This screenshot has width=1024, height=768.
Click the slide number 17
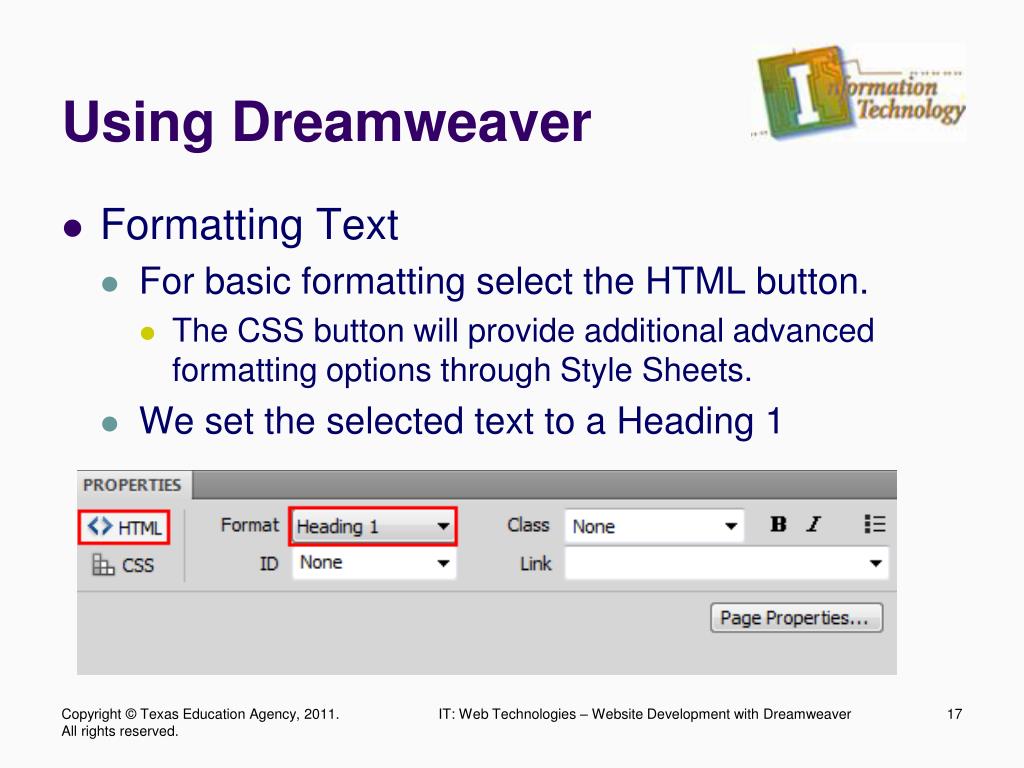[x=954, y=714]
